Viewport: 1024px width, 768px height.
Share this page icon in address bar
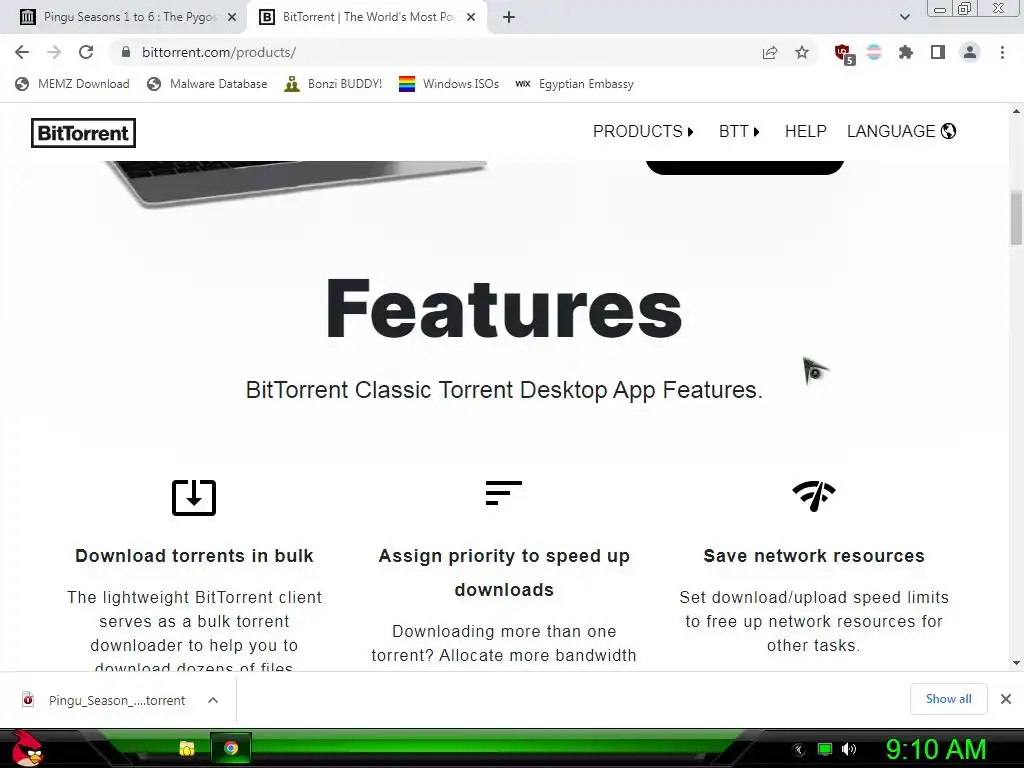coord(770,52)
